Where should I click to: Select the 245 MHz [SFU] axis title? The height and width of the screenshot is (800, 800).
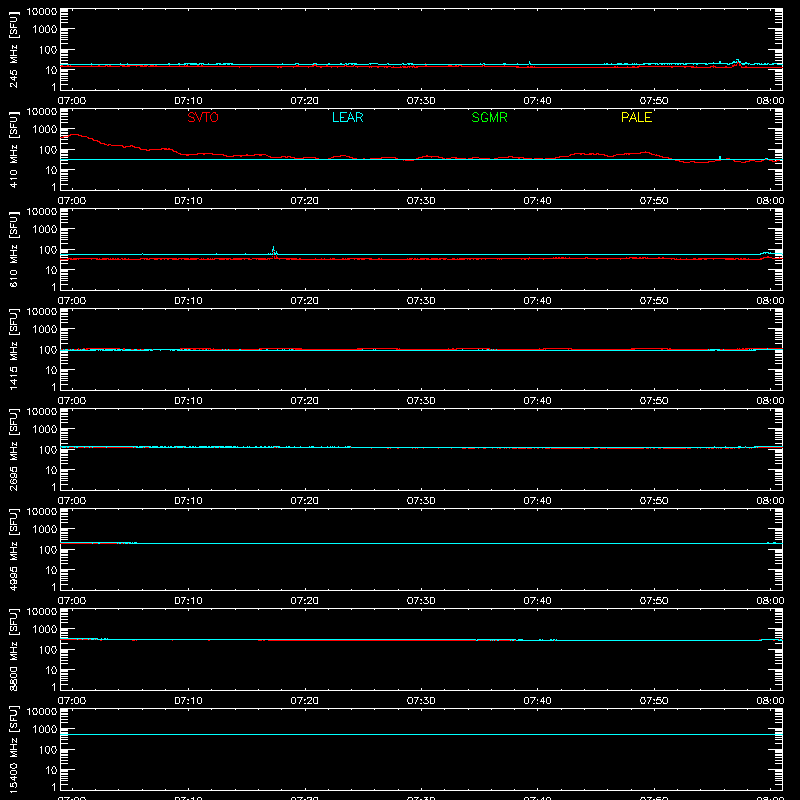(x=13, y=49)
